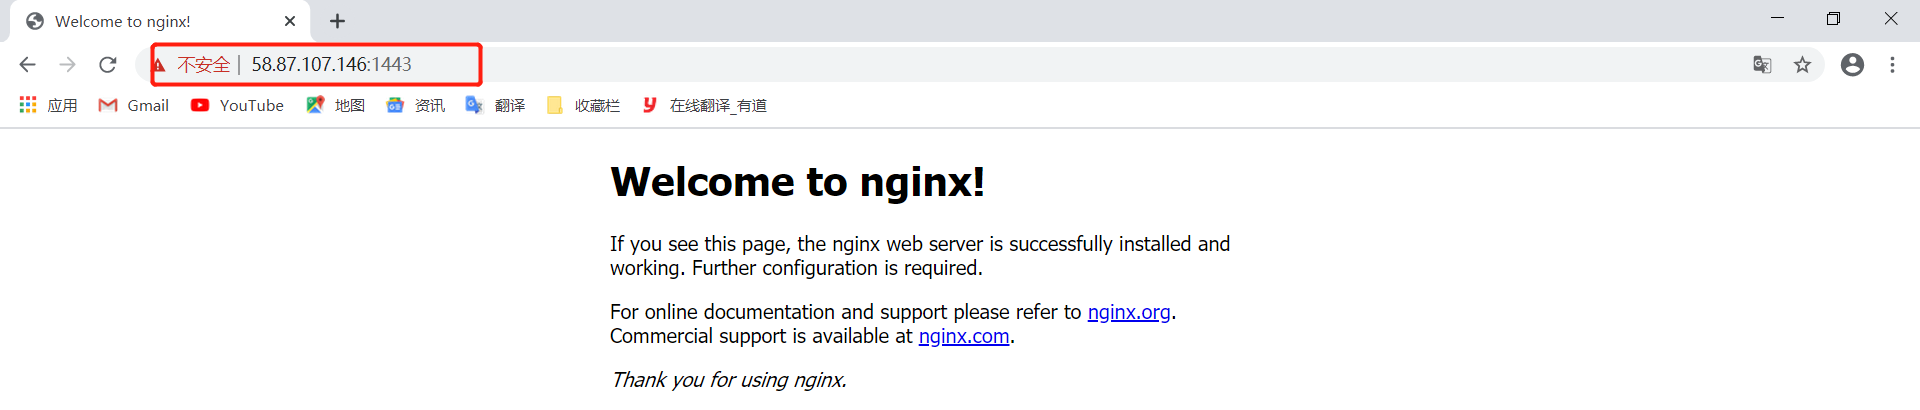The height and width of the screenshot is (410, 1920).
Task: Follow the nginx.com link
Action: [x=964, y=336]
